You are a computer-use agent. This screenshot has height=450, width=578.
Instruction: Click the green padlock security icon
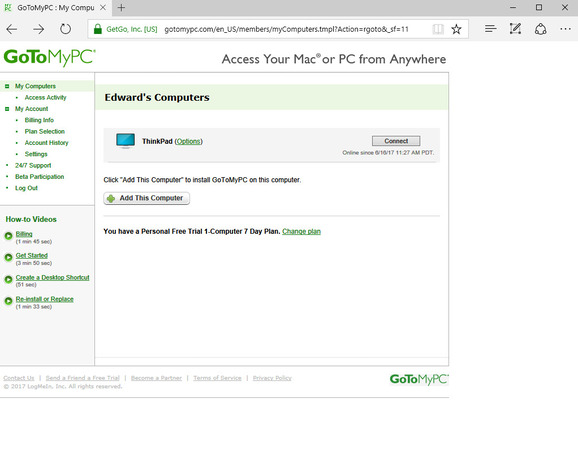pyautogui.click(x=98, y=29)
